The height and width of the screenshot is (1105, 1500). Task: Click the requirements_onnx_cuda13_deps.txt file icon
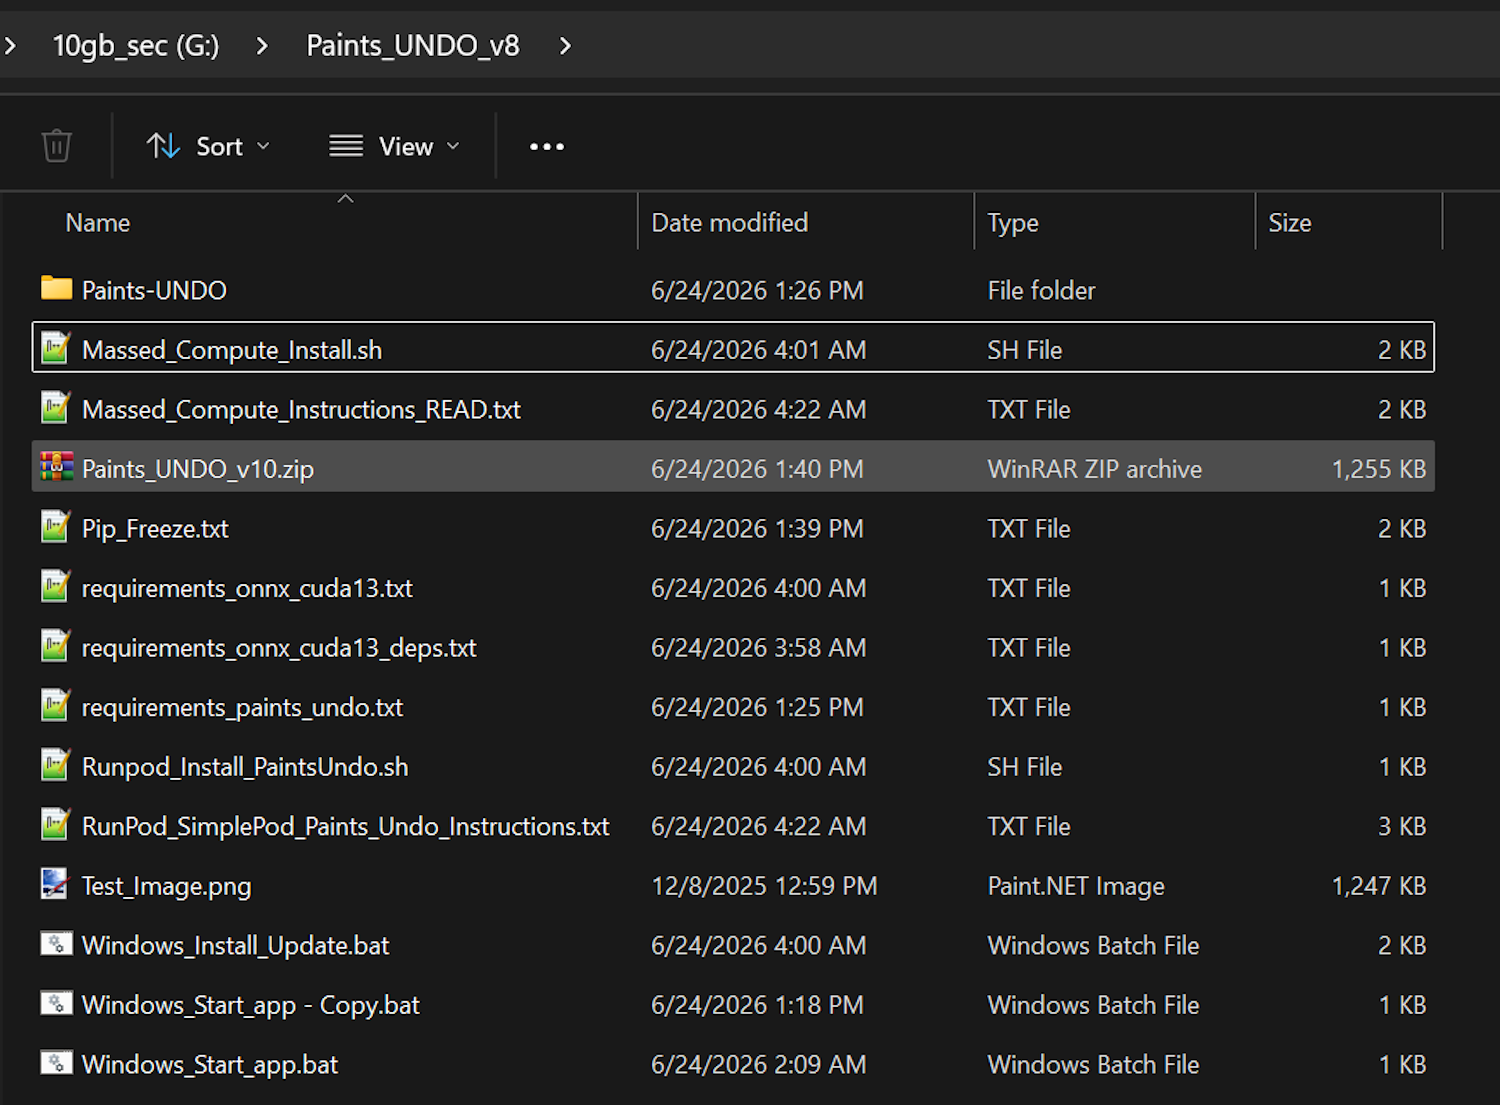click(x=56, y=646)
